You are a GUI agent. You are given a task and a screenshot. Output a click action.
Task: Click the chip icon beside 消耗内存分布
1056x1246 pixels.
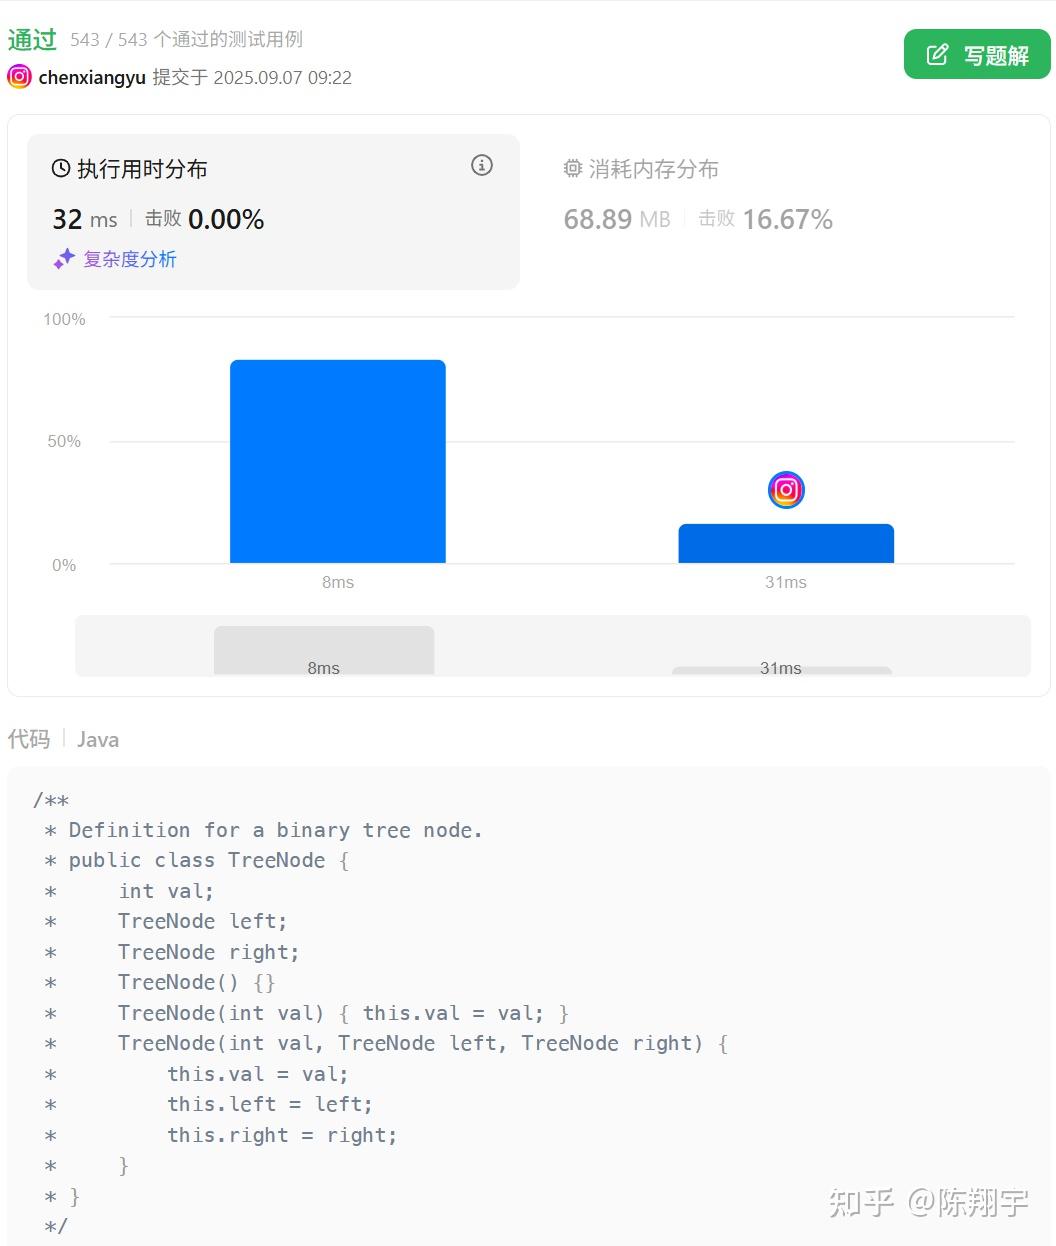(x=573, y=169)
